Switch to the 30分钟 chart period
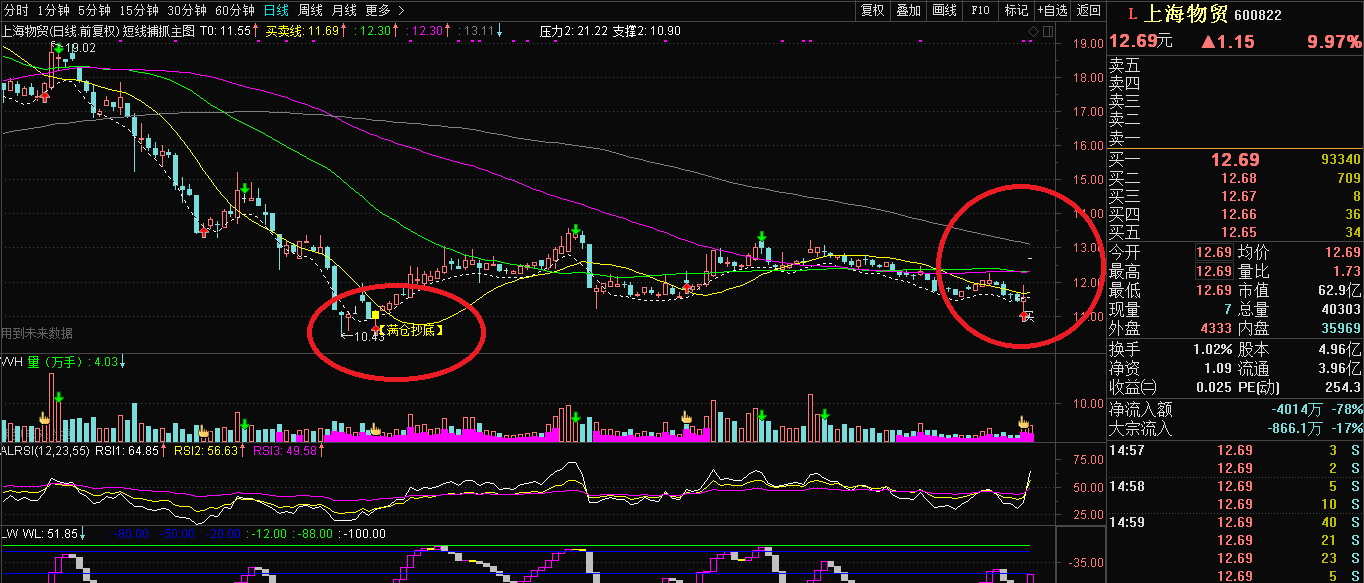The height and width of the screenshot is (583, 1364). coord(187,10)
